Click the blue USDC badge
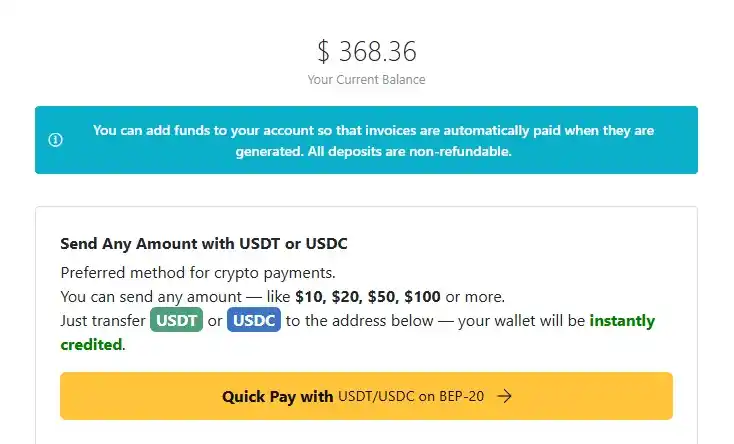This screenshot has height=444, width=734. click(x=254, y=320)
